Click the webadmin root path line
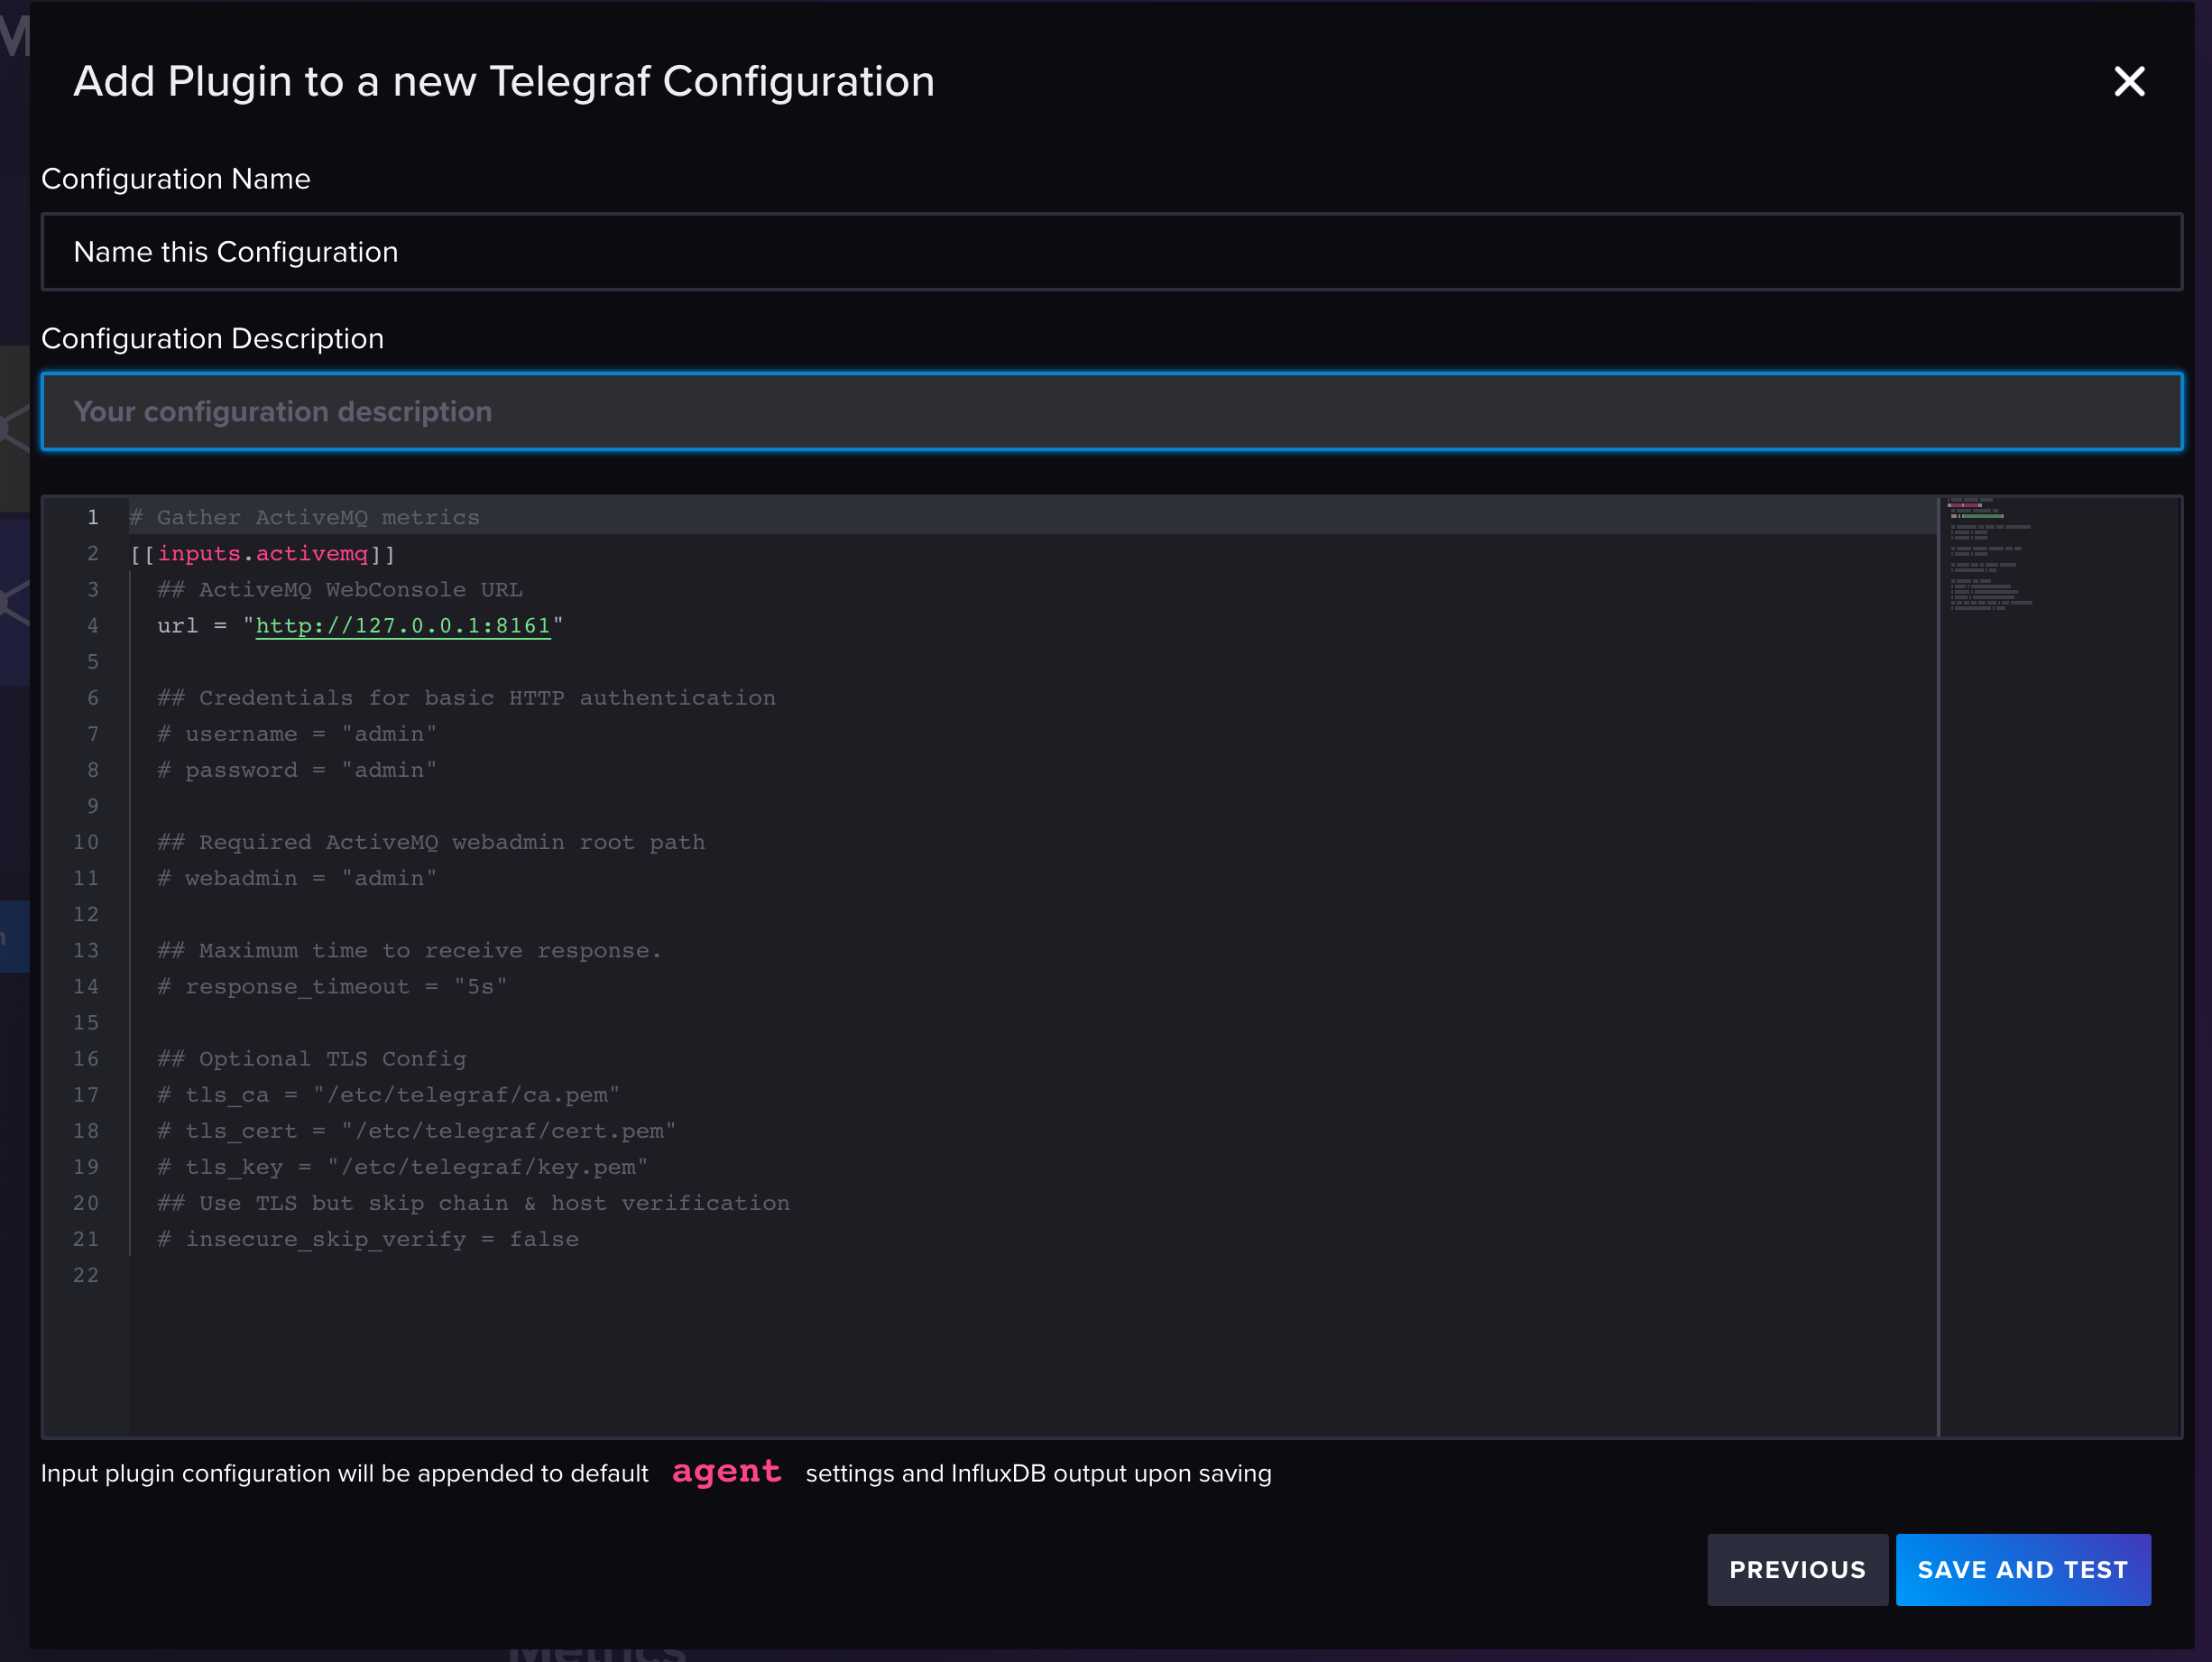 [296, 878]
